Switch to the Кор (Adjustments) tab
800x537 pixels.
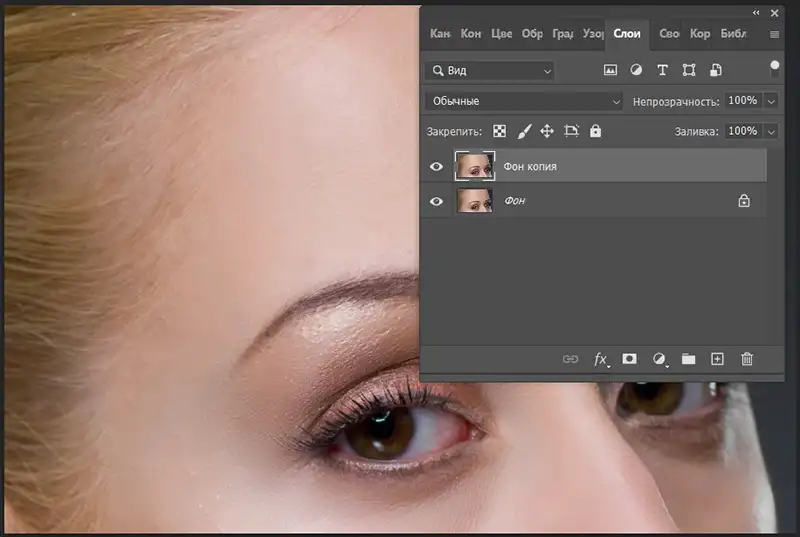pos(699,34)
